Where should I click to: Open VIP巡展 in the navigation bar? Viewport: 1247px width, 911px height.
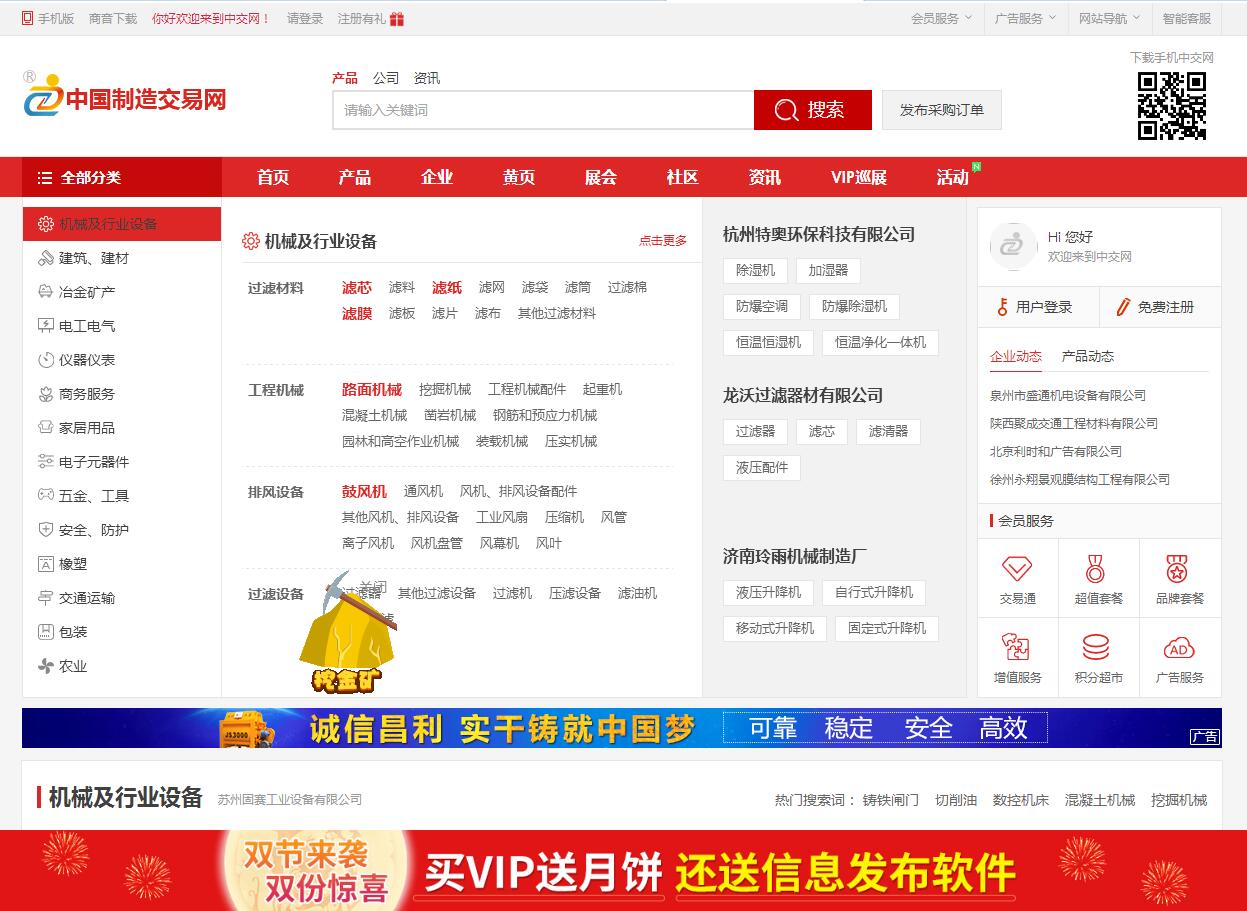point(859,177)
